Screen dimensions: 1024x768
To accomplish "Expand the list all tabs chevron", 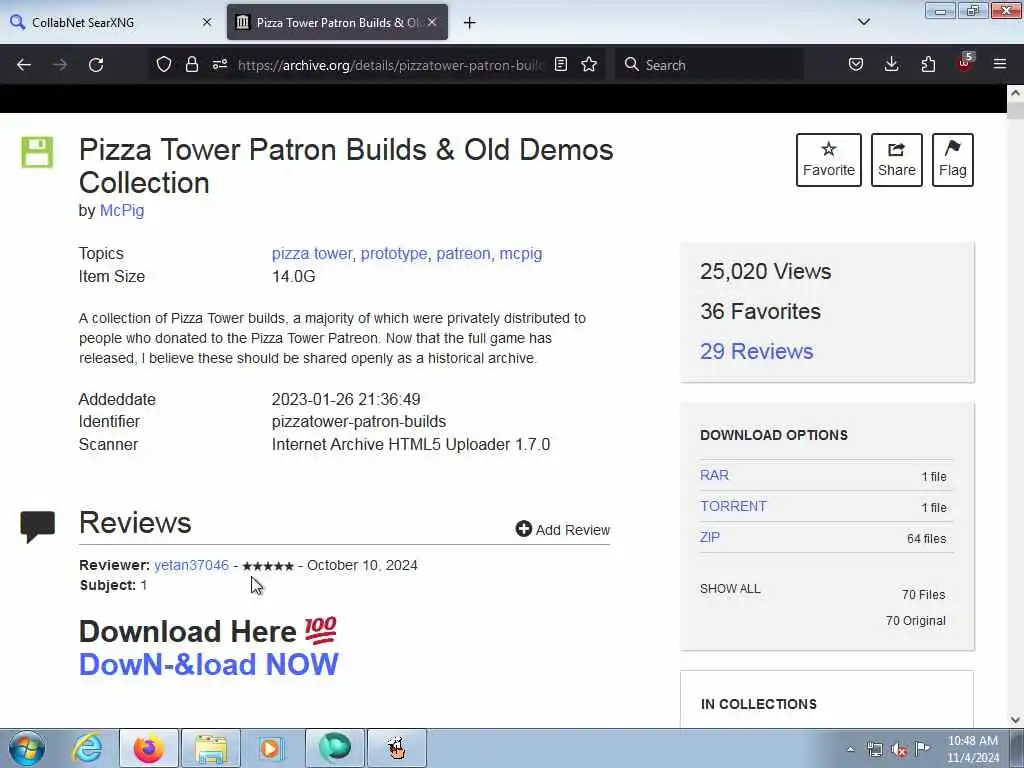I will 863,22.
